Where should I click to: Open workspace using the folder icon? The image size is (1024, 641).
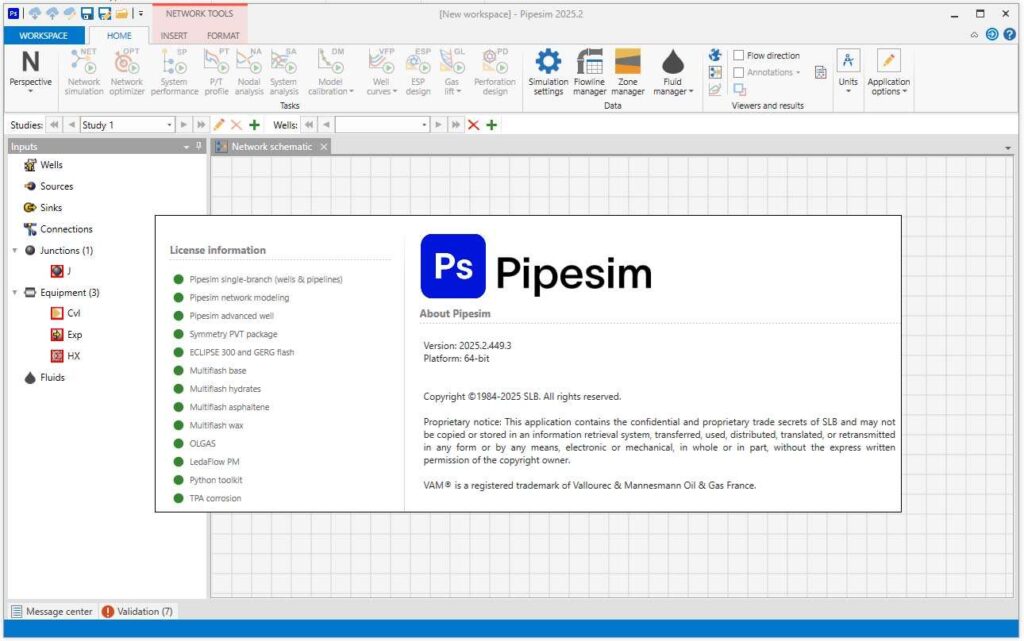click(x=121, y=13)
